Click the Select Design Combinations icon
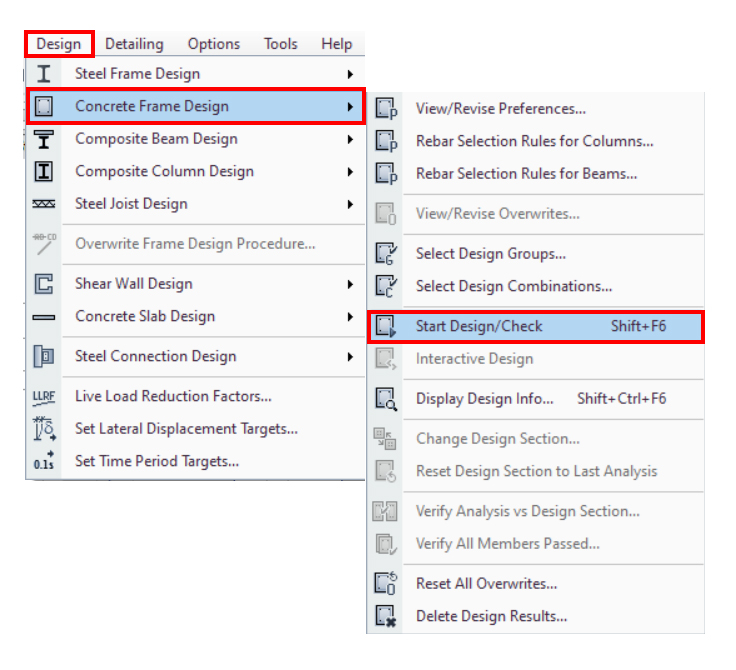This screenshot has height=670, width=736. coord(386,286)
